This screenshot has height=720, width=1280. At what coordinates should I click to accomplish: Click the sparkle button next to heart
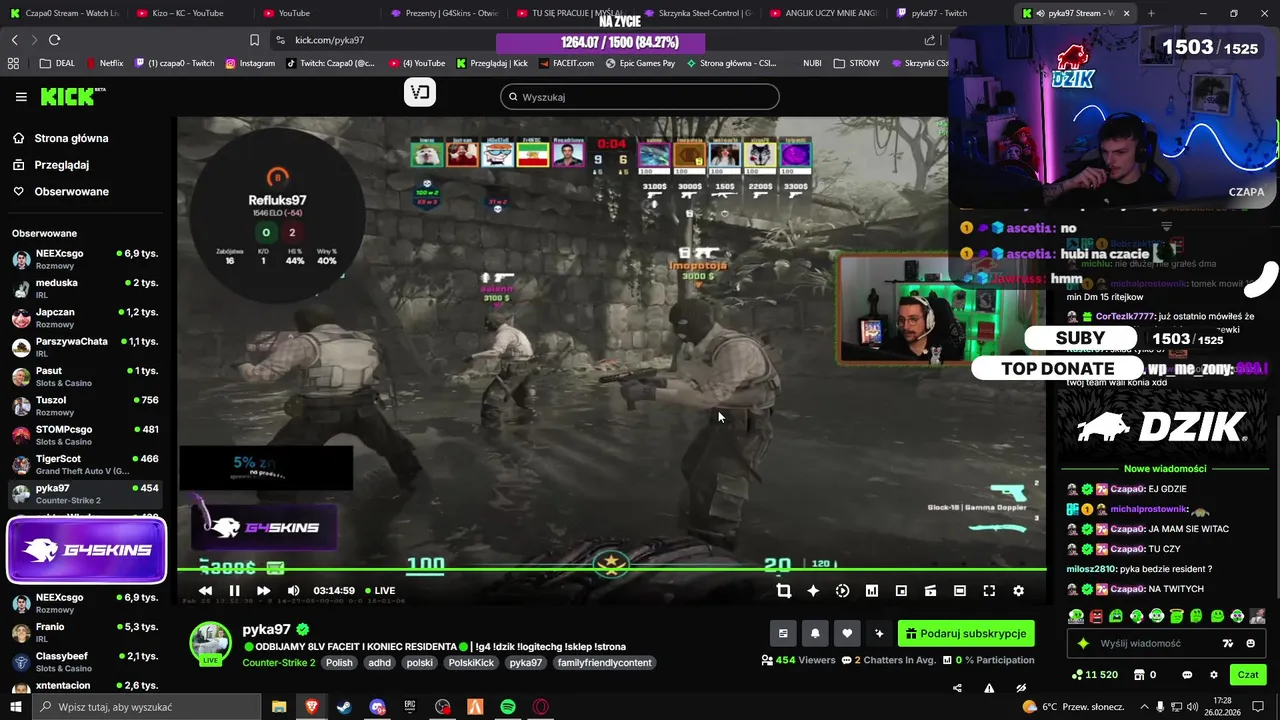click(x=879, y=633)
